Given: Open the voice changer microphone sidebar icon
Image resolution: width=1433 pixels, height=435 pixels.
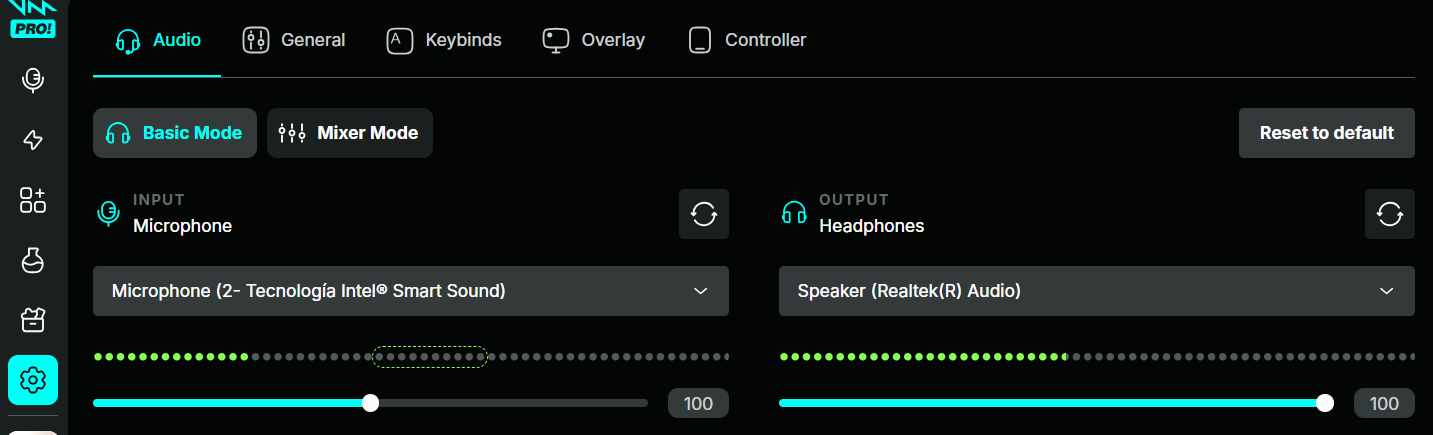Looking at the screenshot, I should click(x=33, y=80).
